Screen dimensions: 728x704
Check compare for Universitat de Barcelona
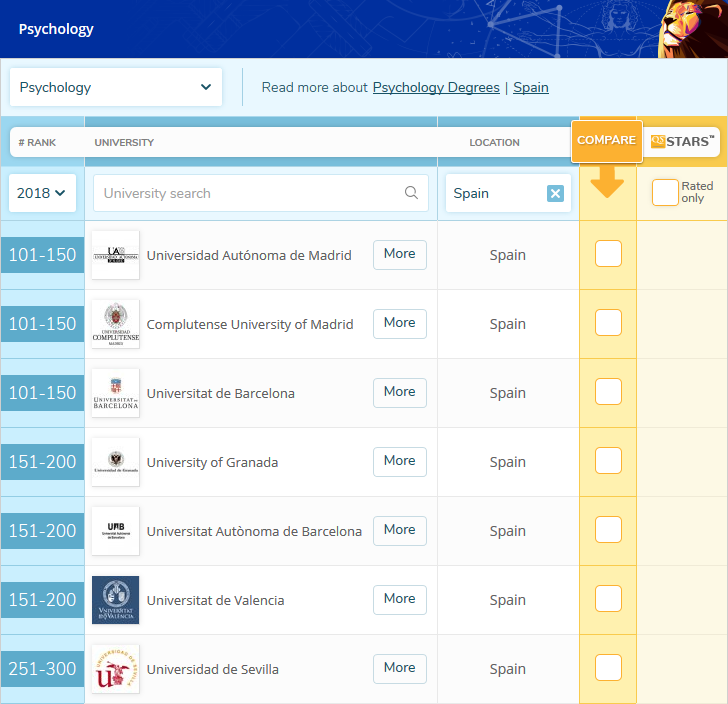pyautogui.click(x=608, y=391)
